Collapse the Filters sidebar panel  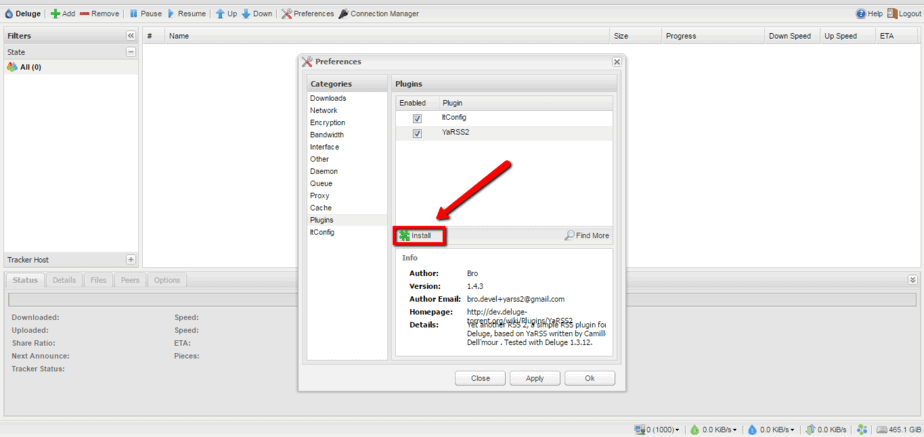tap(130, 36)
